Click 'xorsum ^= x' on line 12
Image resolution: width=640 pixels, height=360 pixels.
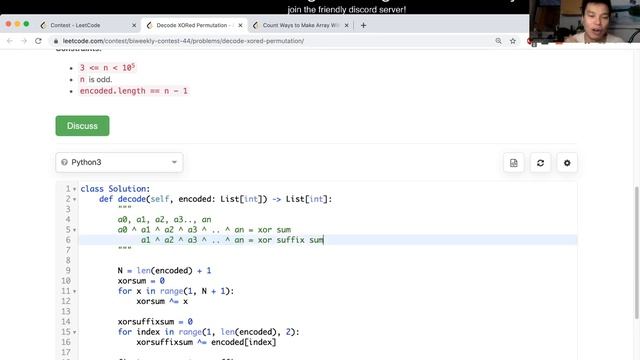tap(162, 301)
